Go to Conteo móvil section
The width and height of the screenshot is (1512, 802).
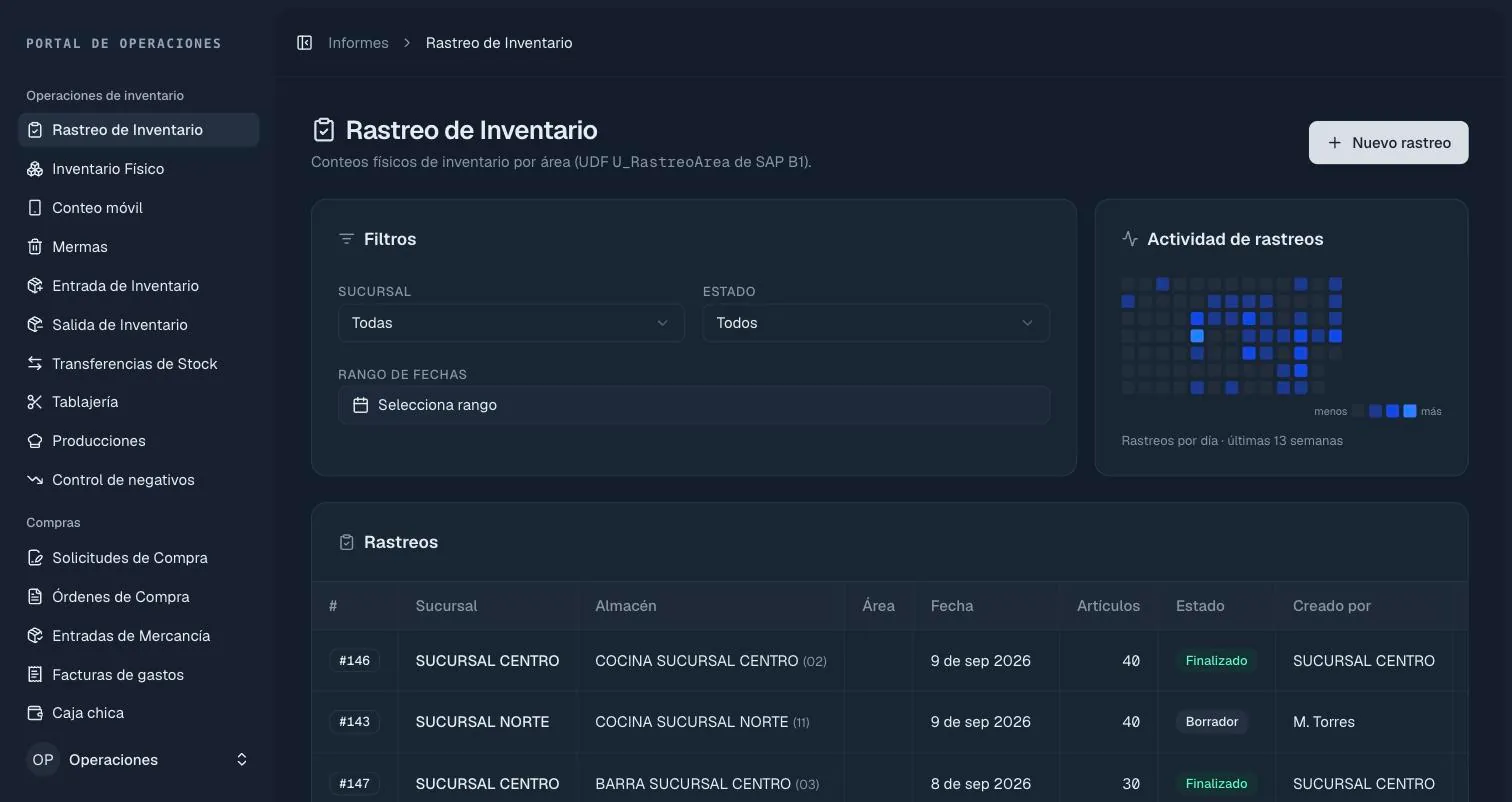click(x=139, y=208)
